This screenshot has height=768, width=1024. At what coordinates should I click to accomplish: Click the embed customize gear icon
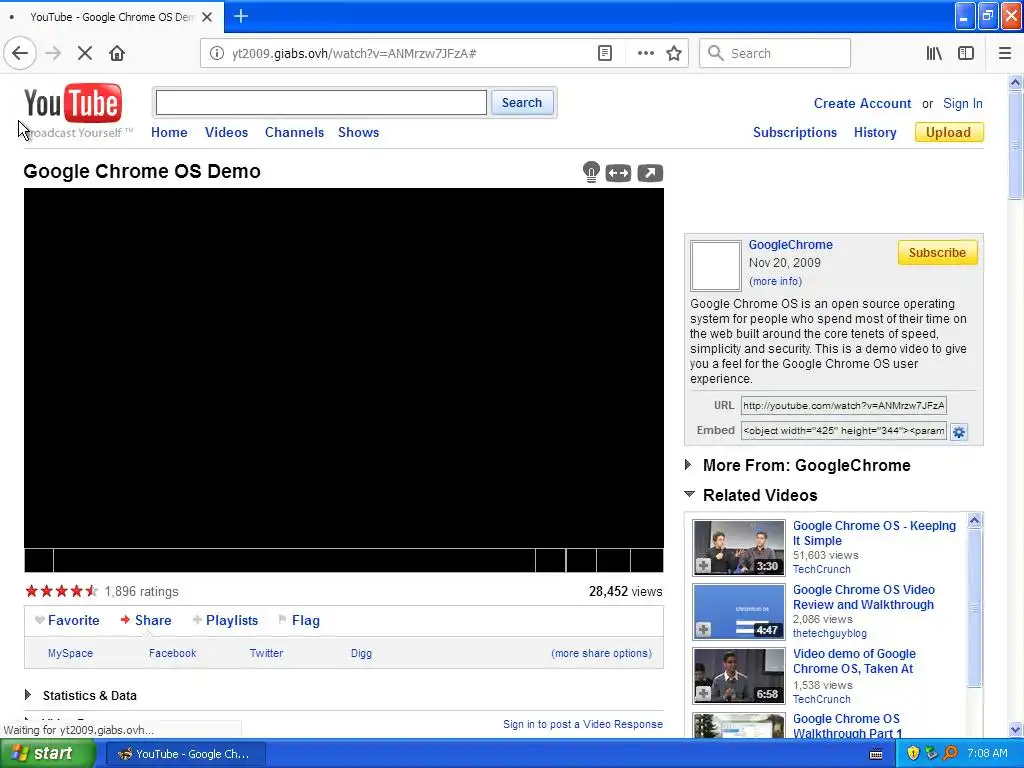(x=959, y=432)
